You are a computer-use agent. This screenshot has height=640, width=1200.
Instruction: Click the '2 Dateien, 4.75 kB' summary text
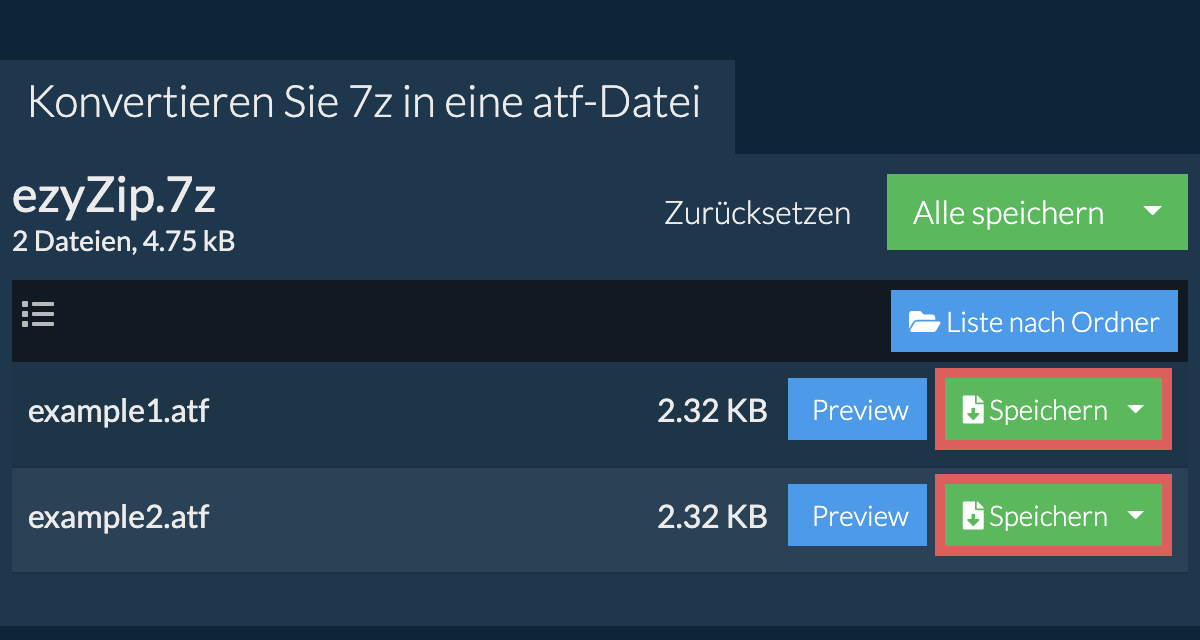(123, 241)
